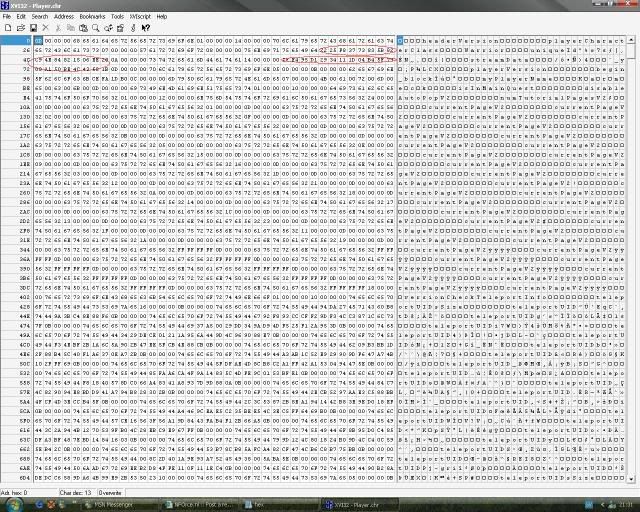Image resolution: width=640 pixels, height=512 pixels.
Task: Open the Bookmarks menu
Action: tap(92, 16)
